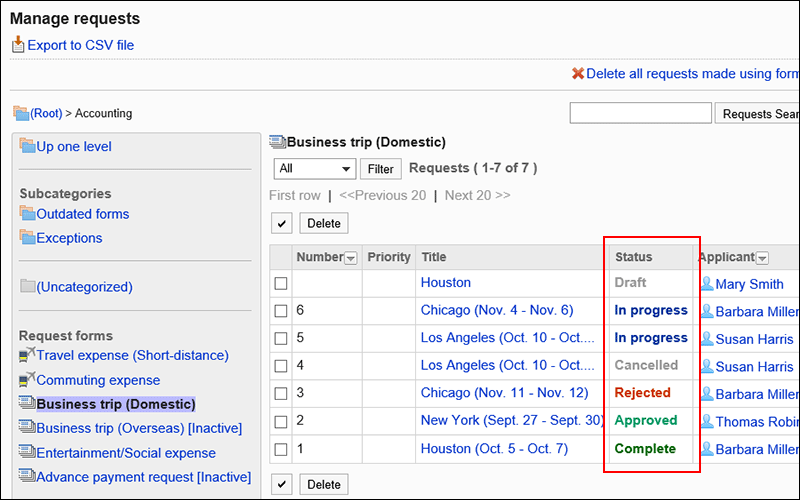Open Outdated forms subcategory
The width and height of the screenshot is (800, 500).
tap(83, 214)
